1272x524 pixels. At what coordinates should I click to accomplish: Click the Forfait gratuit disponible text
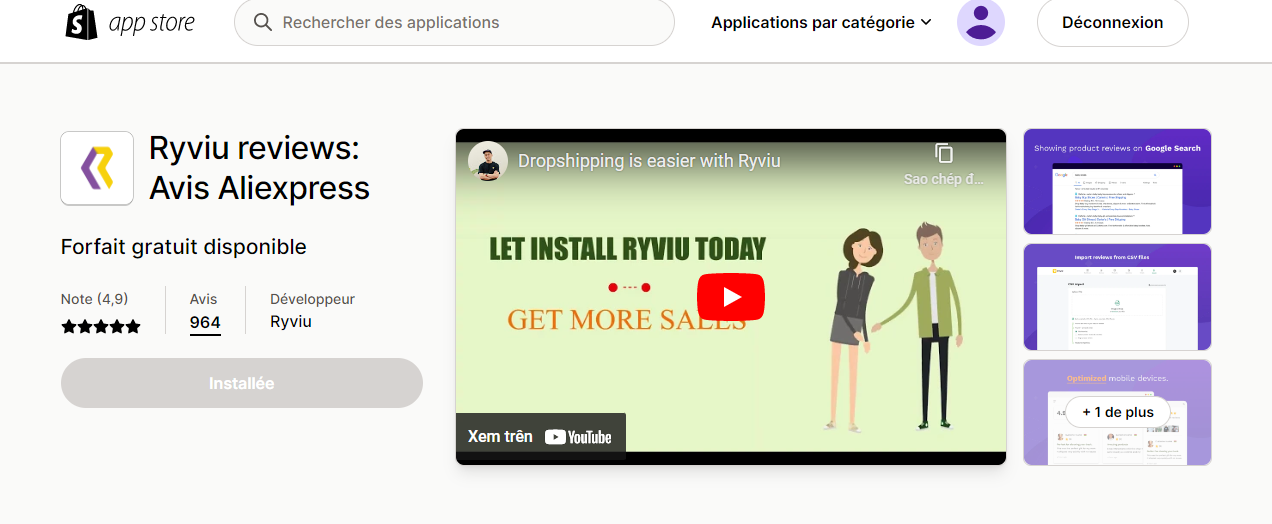[184, 246]
